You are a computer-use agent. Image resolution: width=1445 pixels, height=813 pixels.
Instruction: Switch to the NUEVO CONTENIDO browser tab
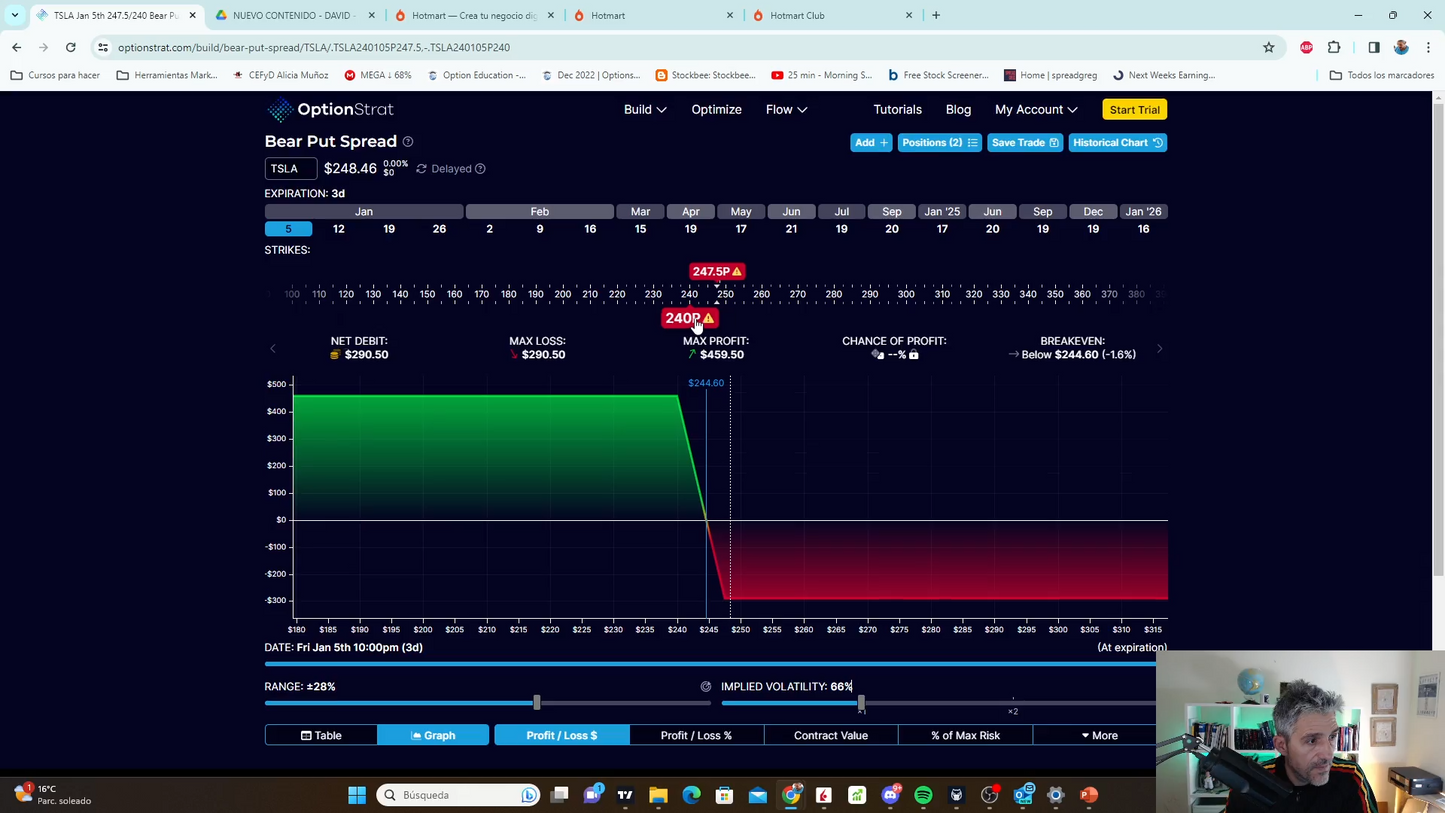294,16
